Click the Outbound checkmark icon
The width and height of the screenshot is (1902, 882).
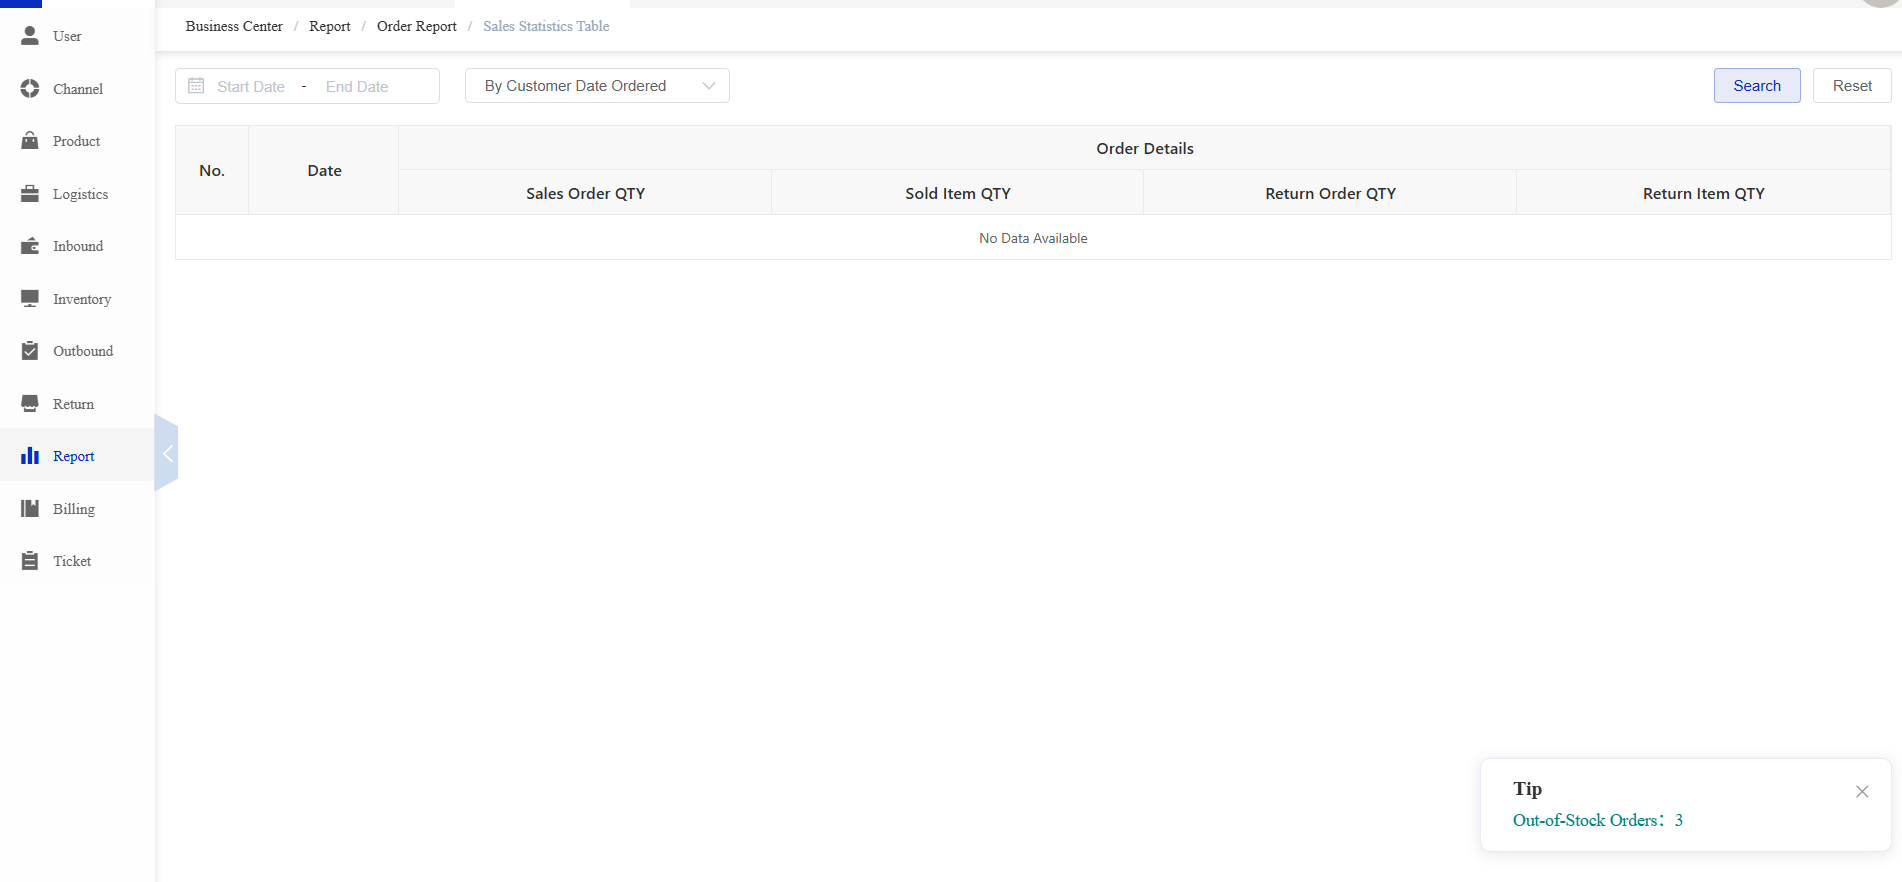tap(30, 351)
